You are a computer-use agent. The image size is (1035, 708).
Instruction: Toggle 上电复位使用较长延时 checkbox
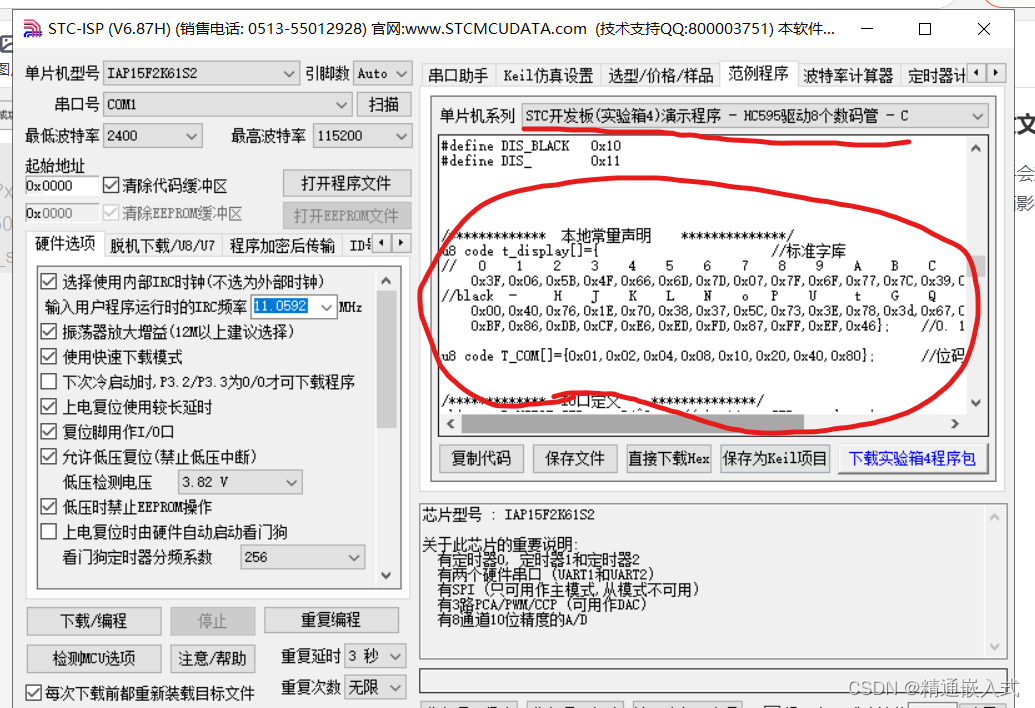[x=48, y=406]
